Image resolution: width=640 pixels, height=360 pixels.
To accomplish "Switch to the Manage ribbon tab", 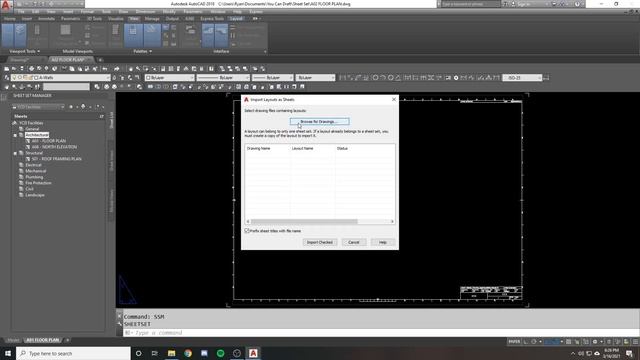I will (152, 19).
